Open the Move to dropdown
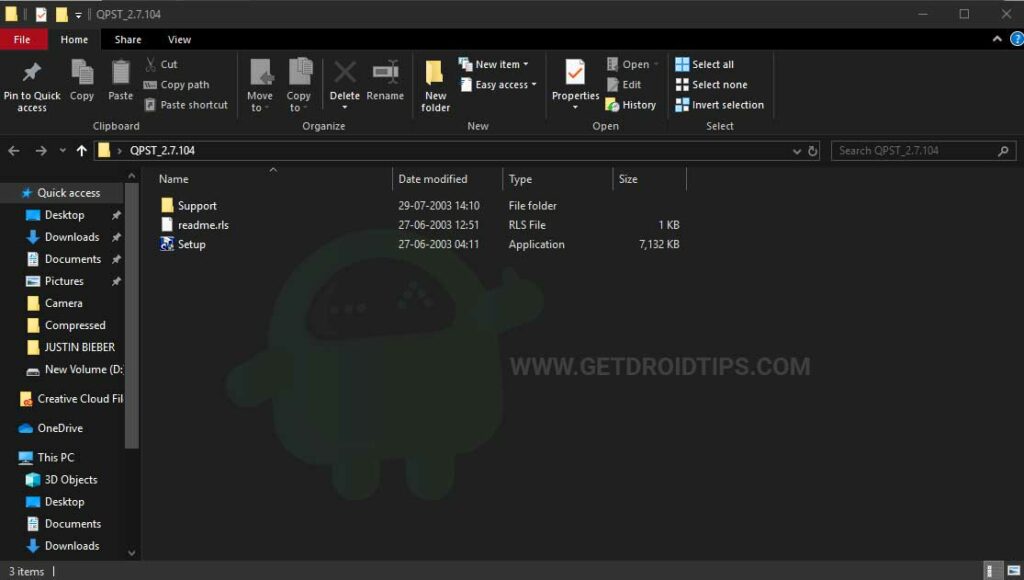 click(260, 86)
